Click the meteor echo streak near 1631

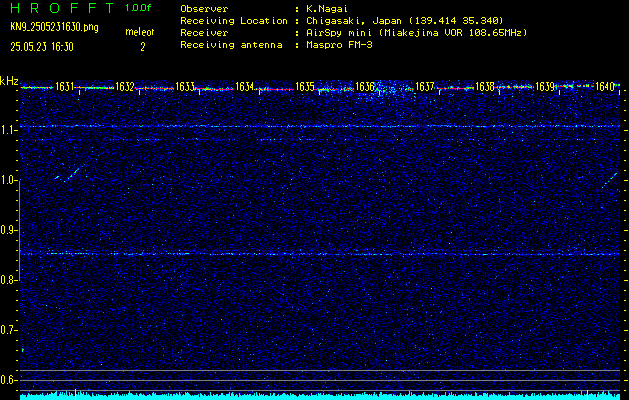(72, 173)
